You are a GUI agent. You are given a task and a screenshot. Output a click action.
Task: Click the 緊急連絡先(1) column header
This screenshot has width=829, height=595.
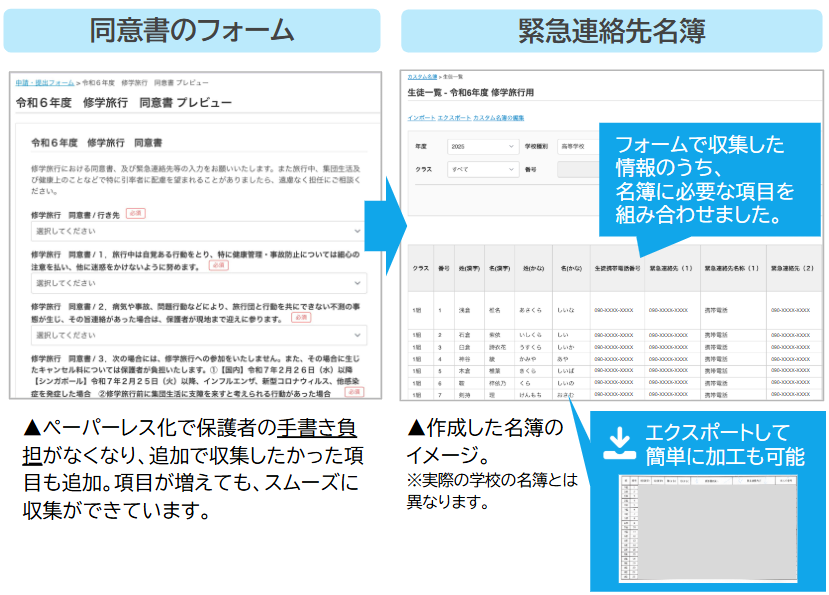pyautogui.click(x=672, y=269)
